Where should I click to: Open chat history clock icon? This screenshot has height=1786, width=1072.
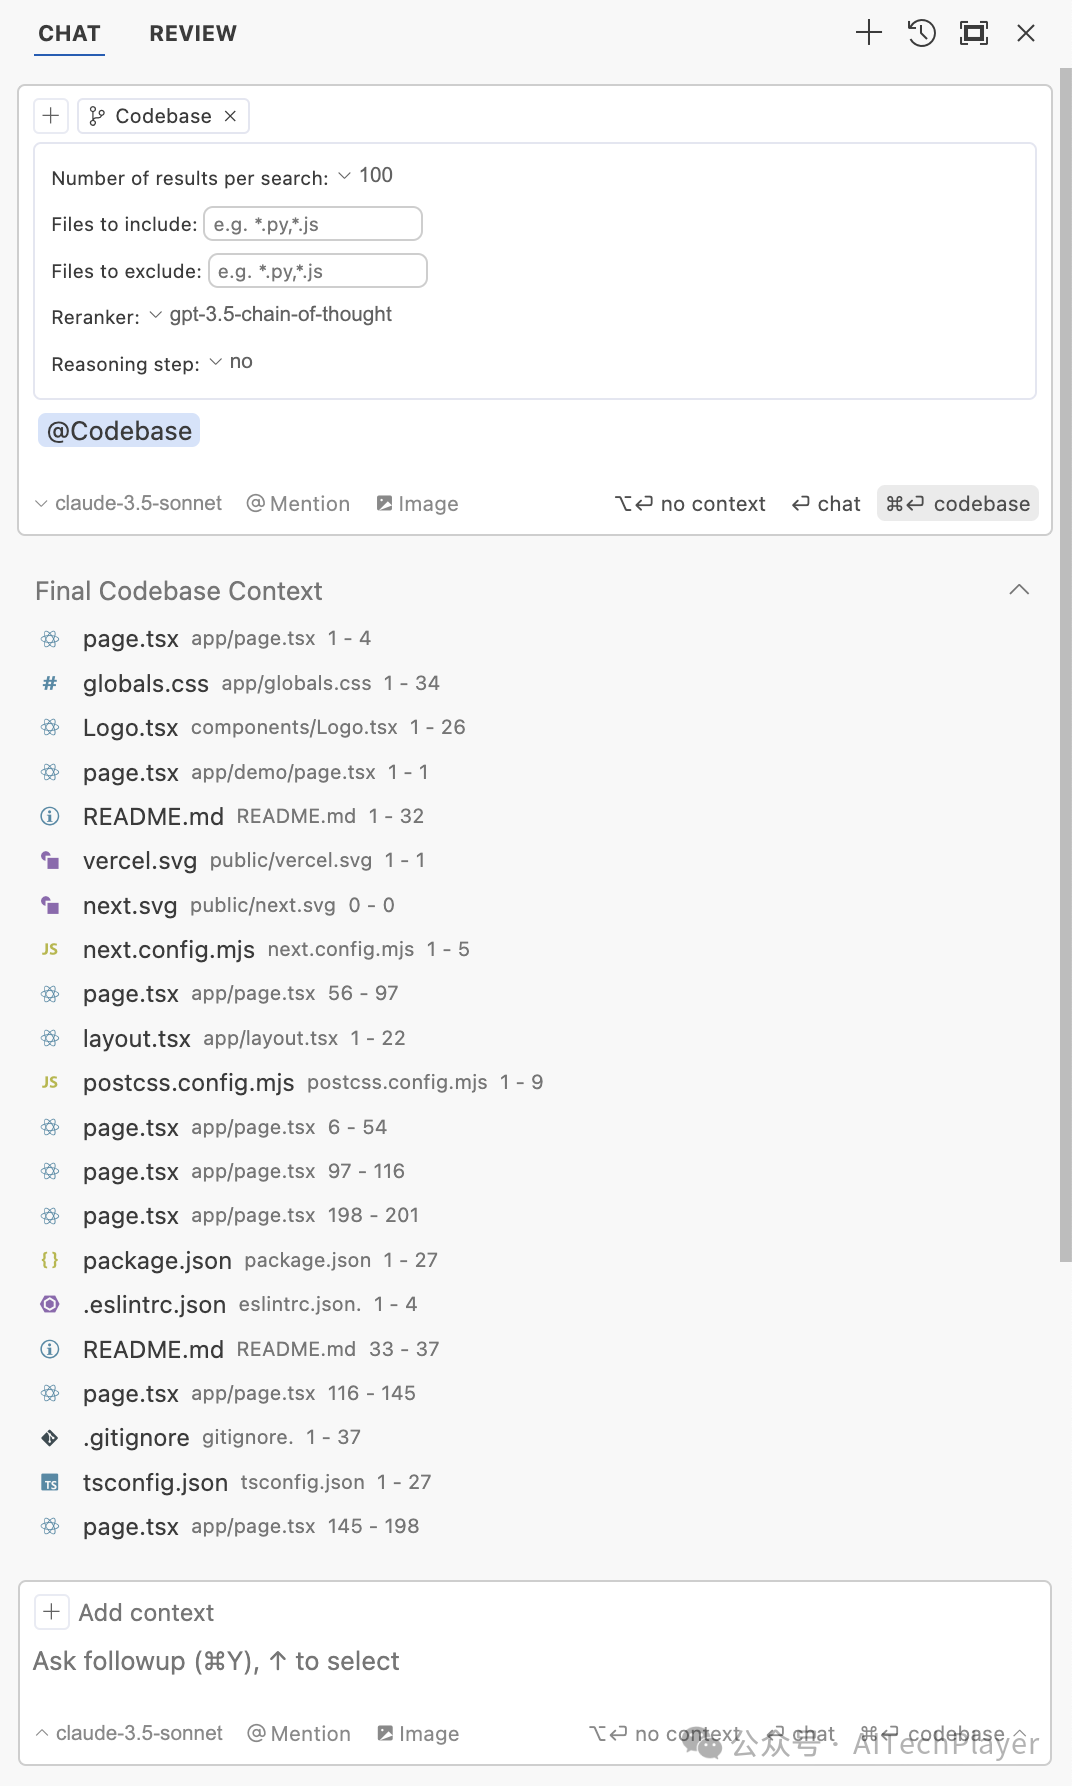pos(921,33)
